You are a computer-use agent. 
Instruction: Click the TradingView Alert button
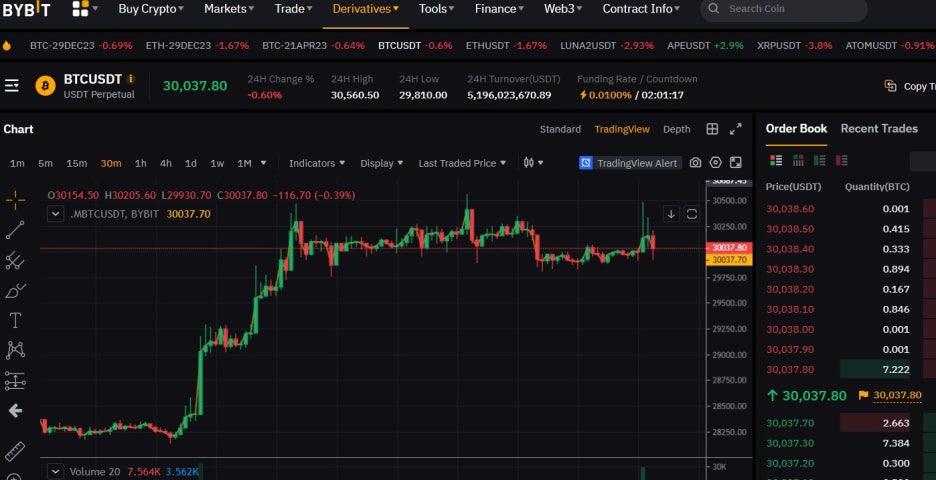point(630,163)
